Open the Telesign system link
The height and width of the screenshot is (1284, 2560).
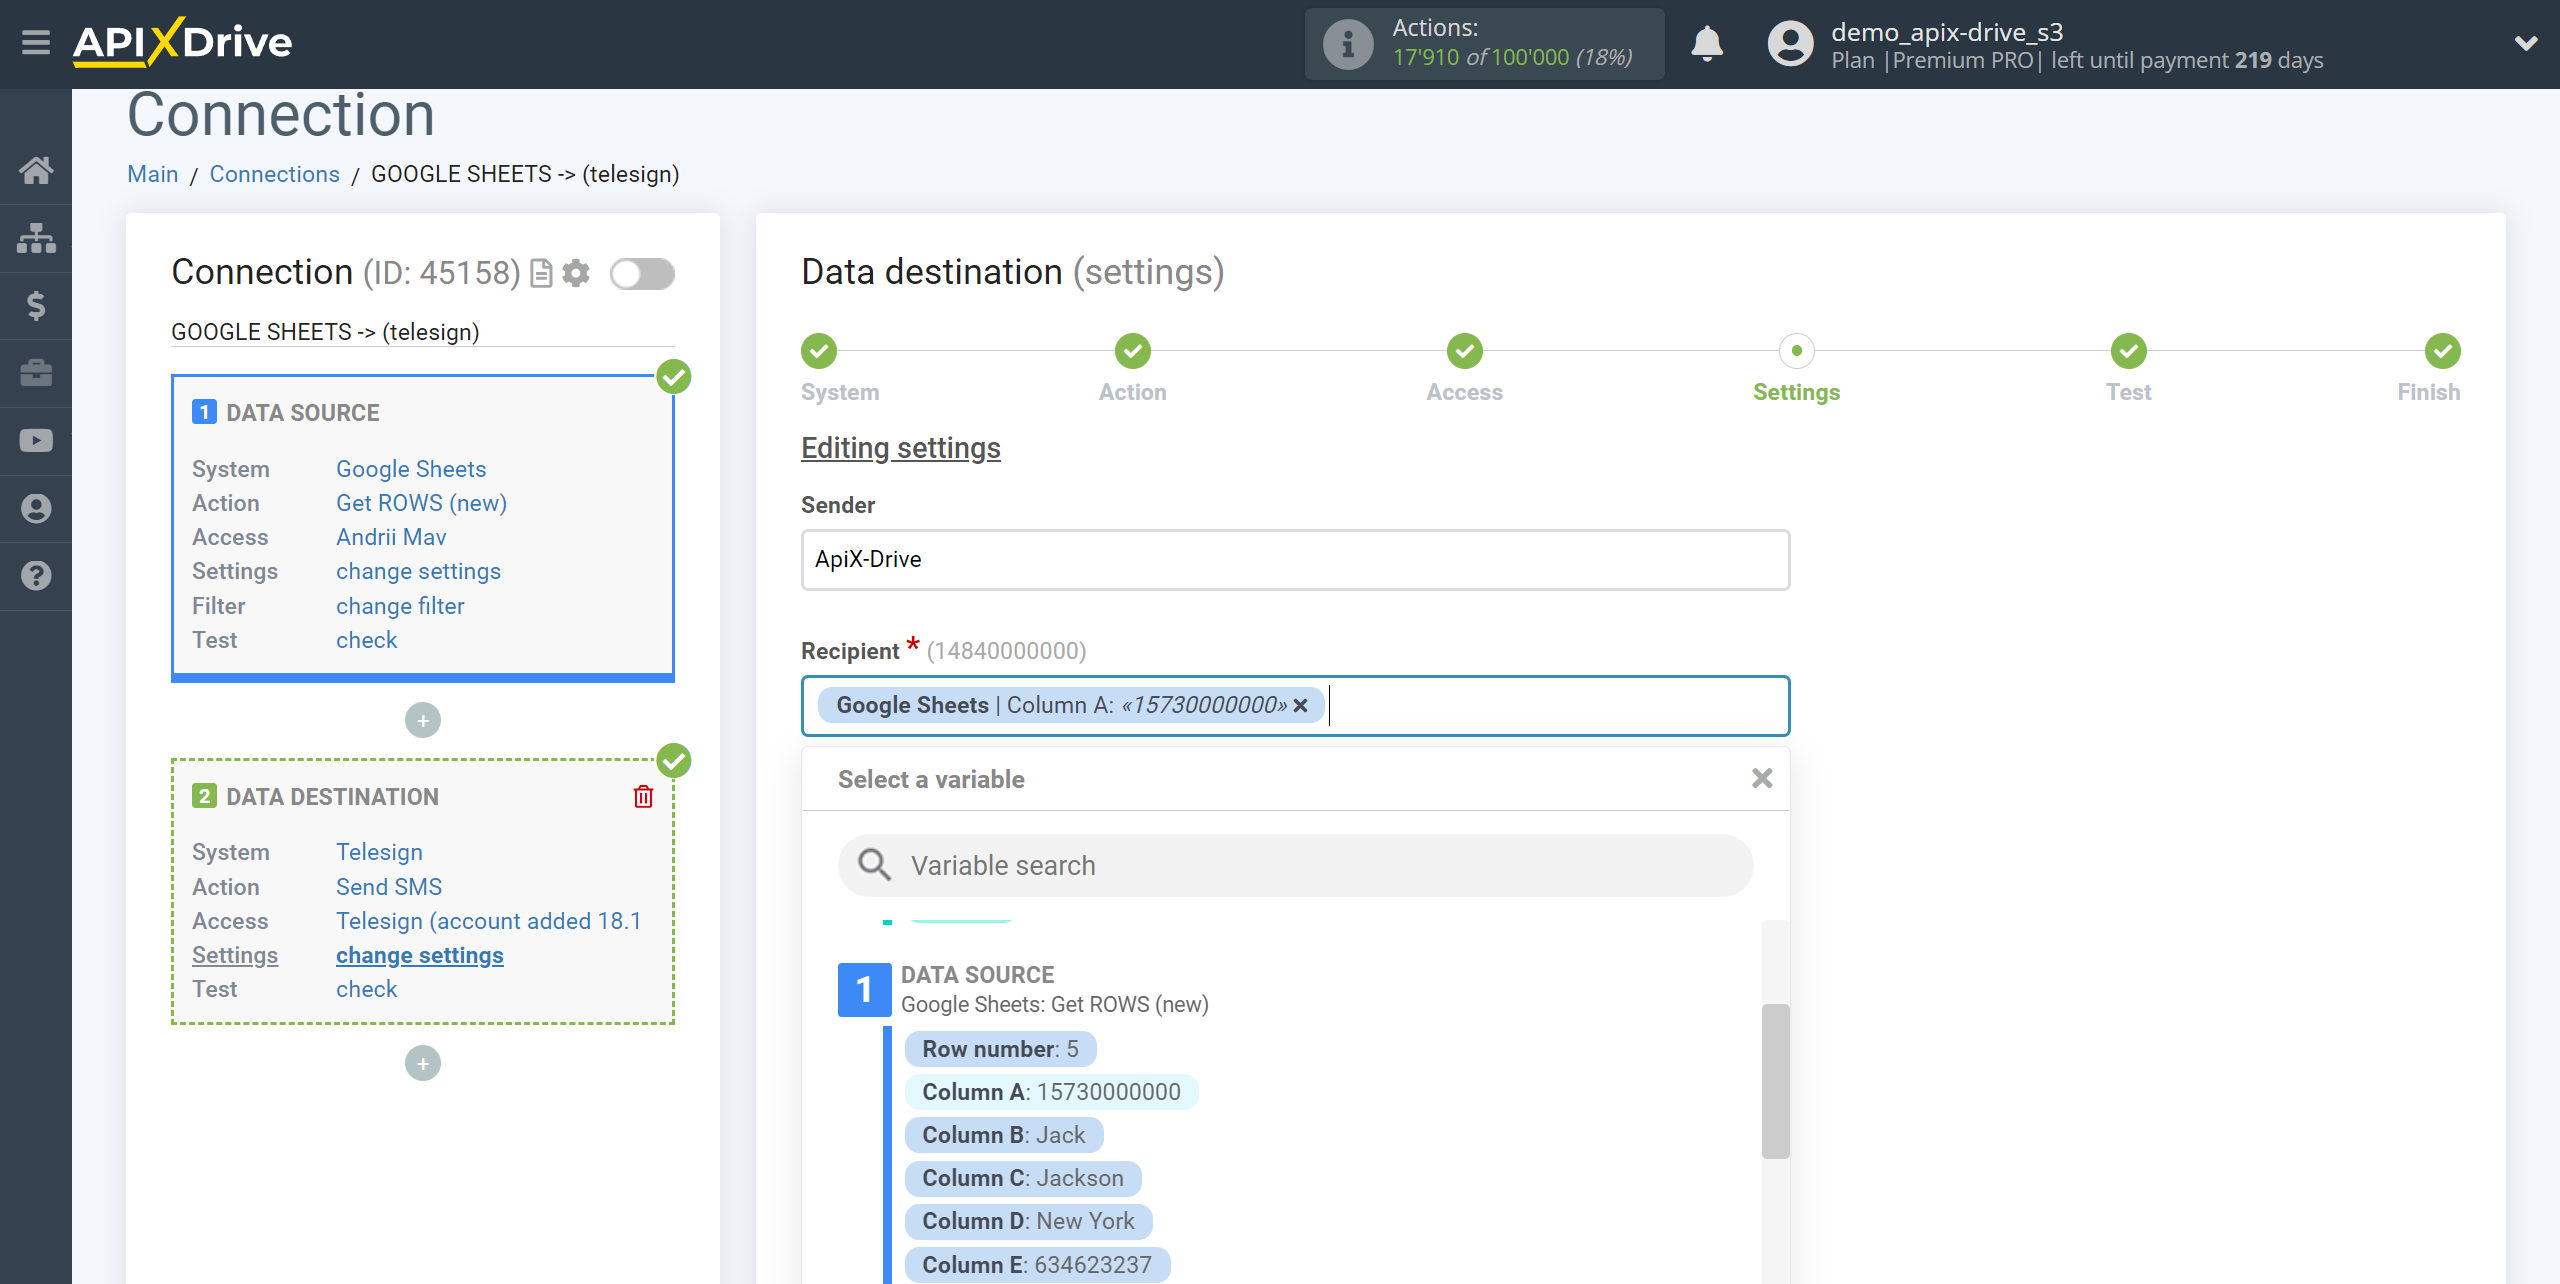(379, 852)
